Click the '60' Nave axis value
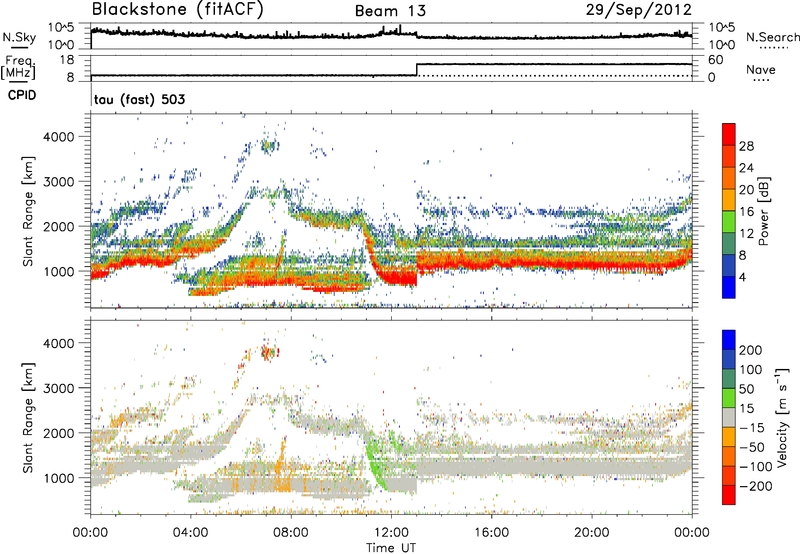Viewport: 800px width, 554px height. 715,60
